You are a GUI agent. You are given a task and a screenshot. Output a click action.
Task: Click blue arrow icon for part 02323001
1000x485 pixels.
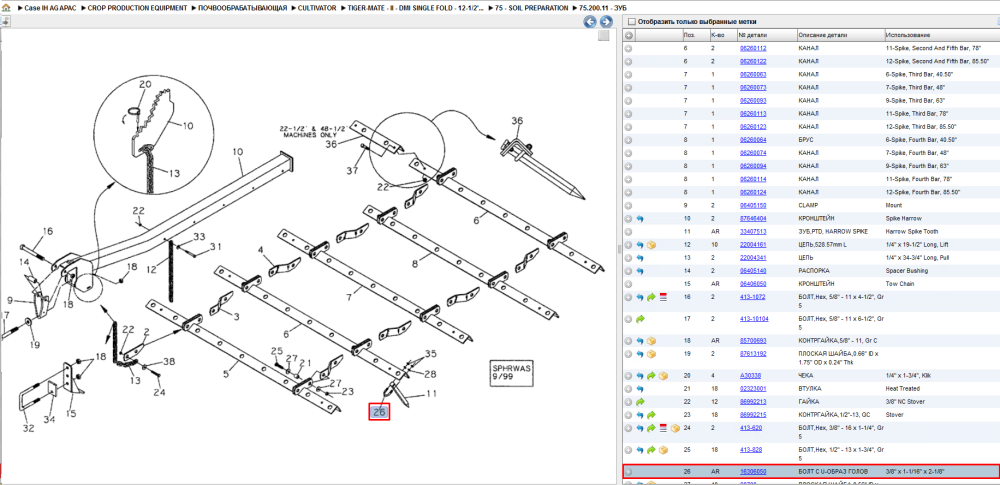[x=640, y=389]
